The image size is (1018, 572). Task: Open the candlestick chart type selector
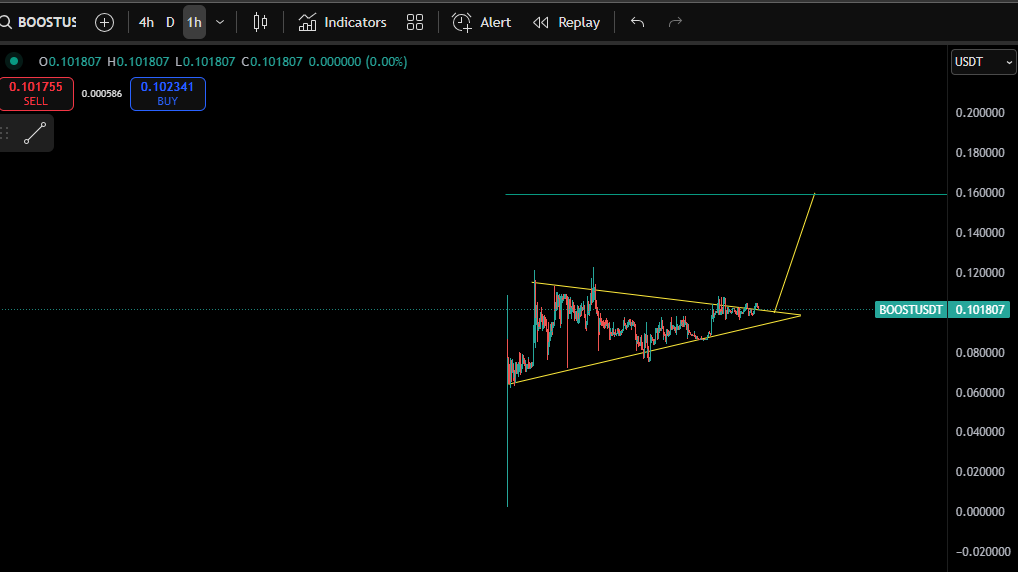(x=260, y=22)
